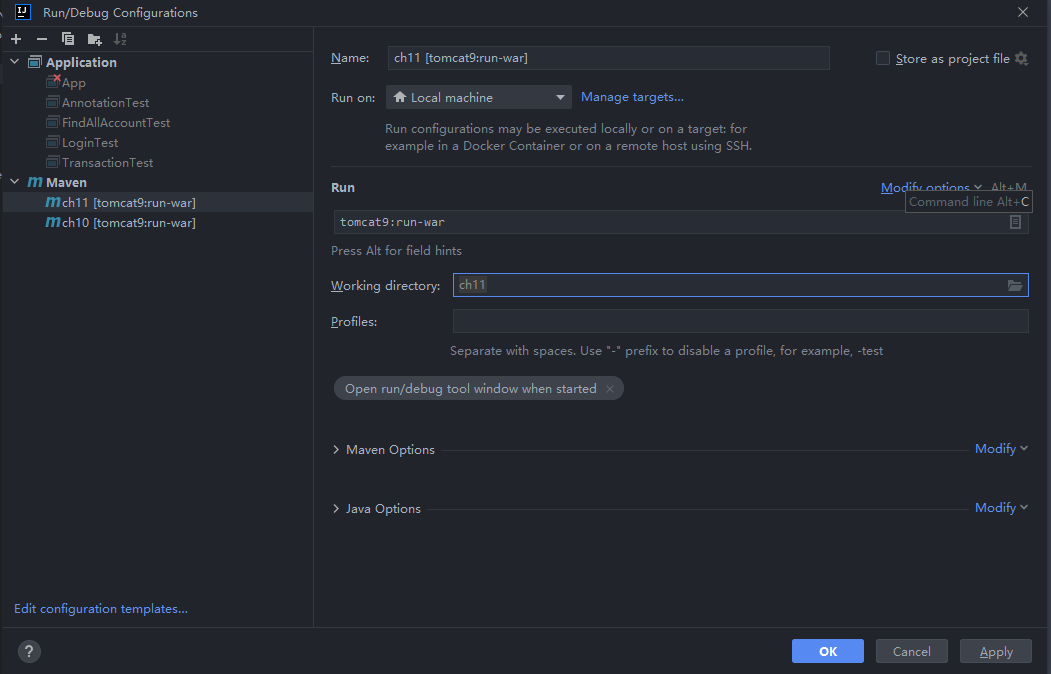The width and height of the screenshot is (1051, 674).
Task: Select the LoginTest application configuration
Action: [x=90, y=143]
